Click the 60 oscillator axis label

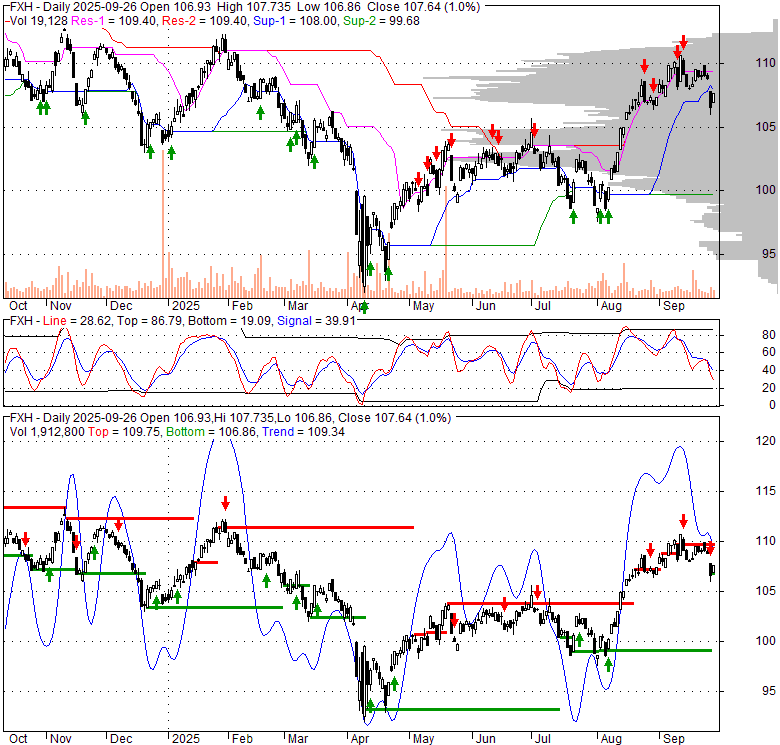click(769, 352)
